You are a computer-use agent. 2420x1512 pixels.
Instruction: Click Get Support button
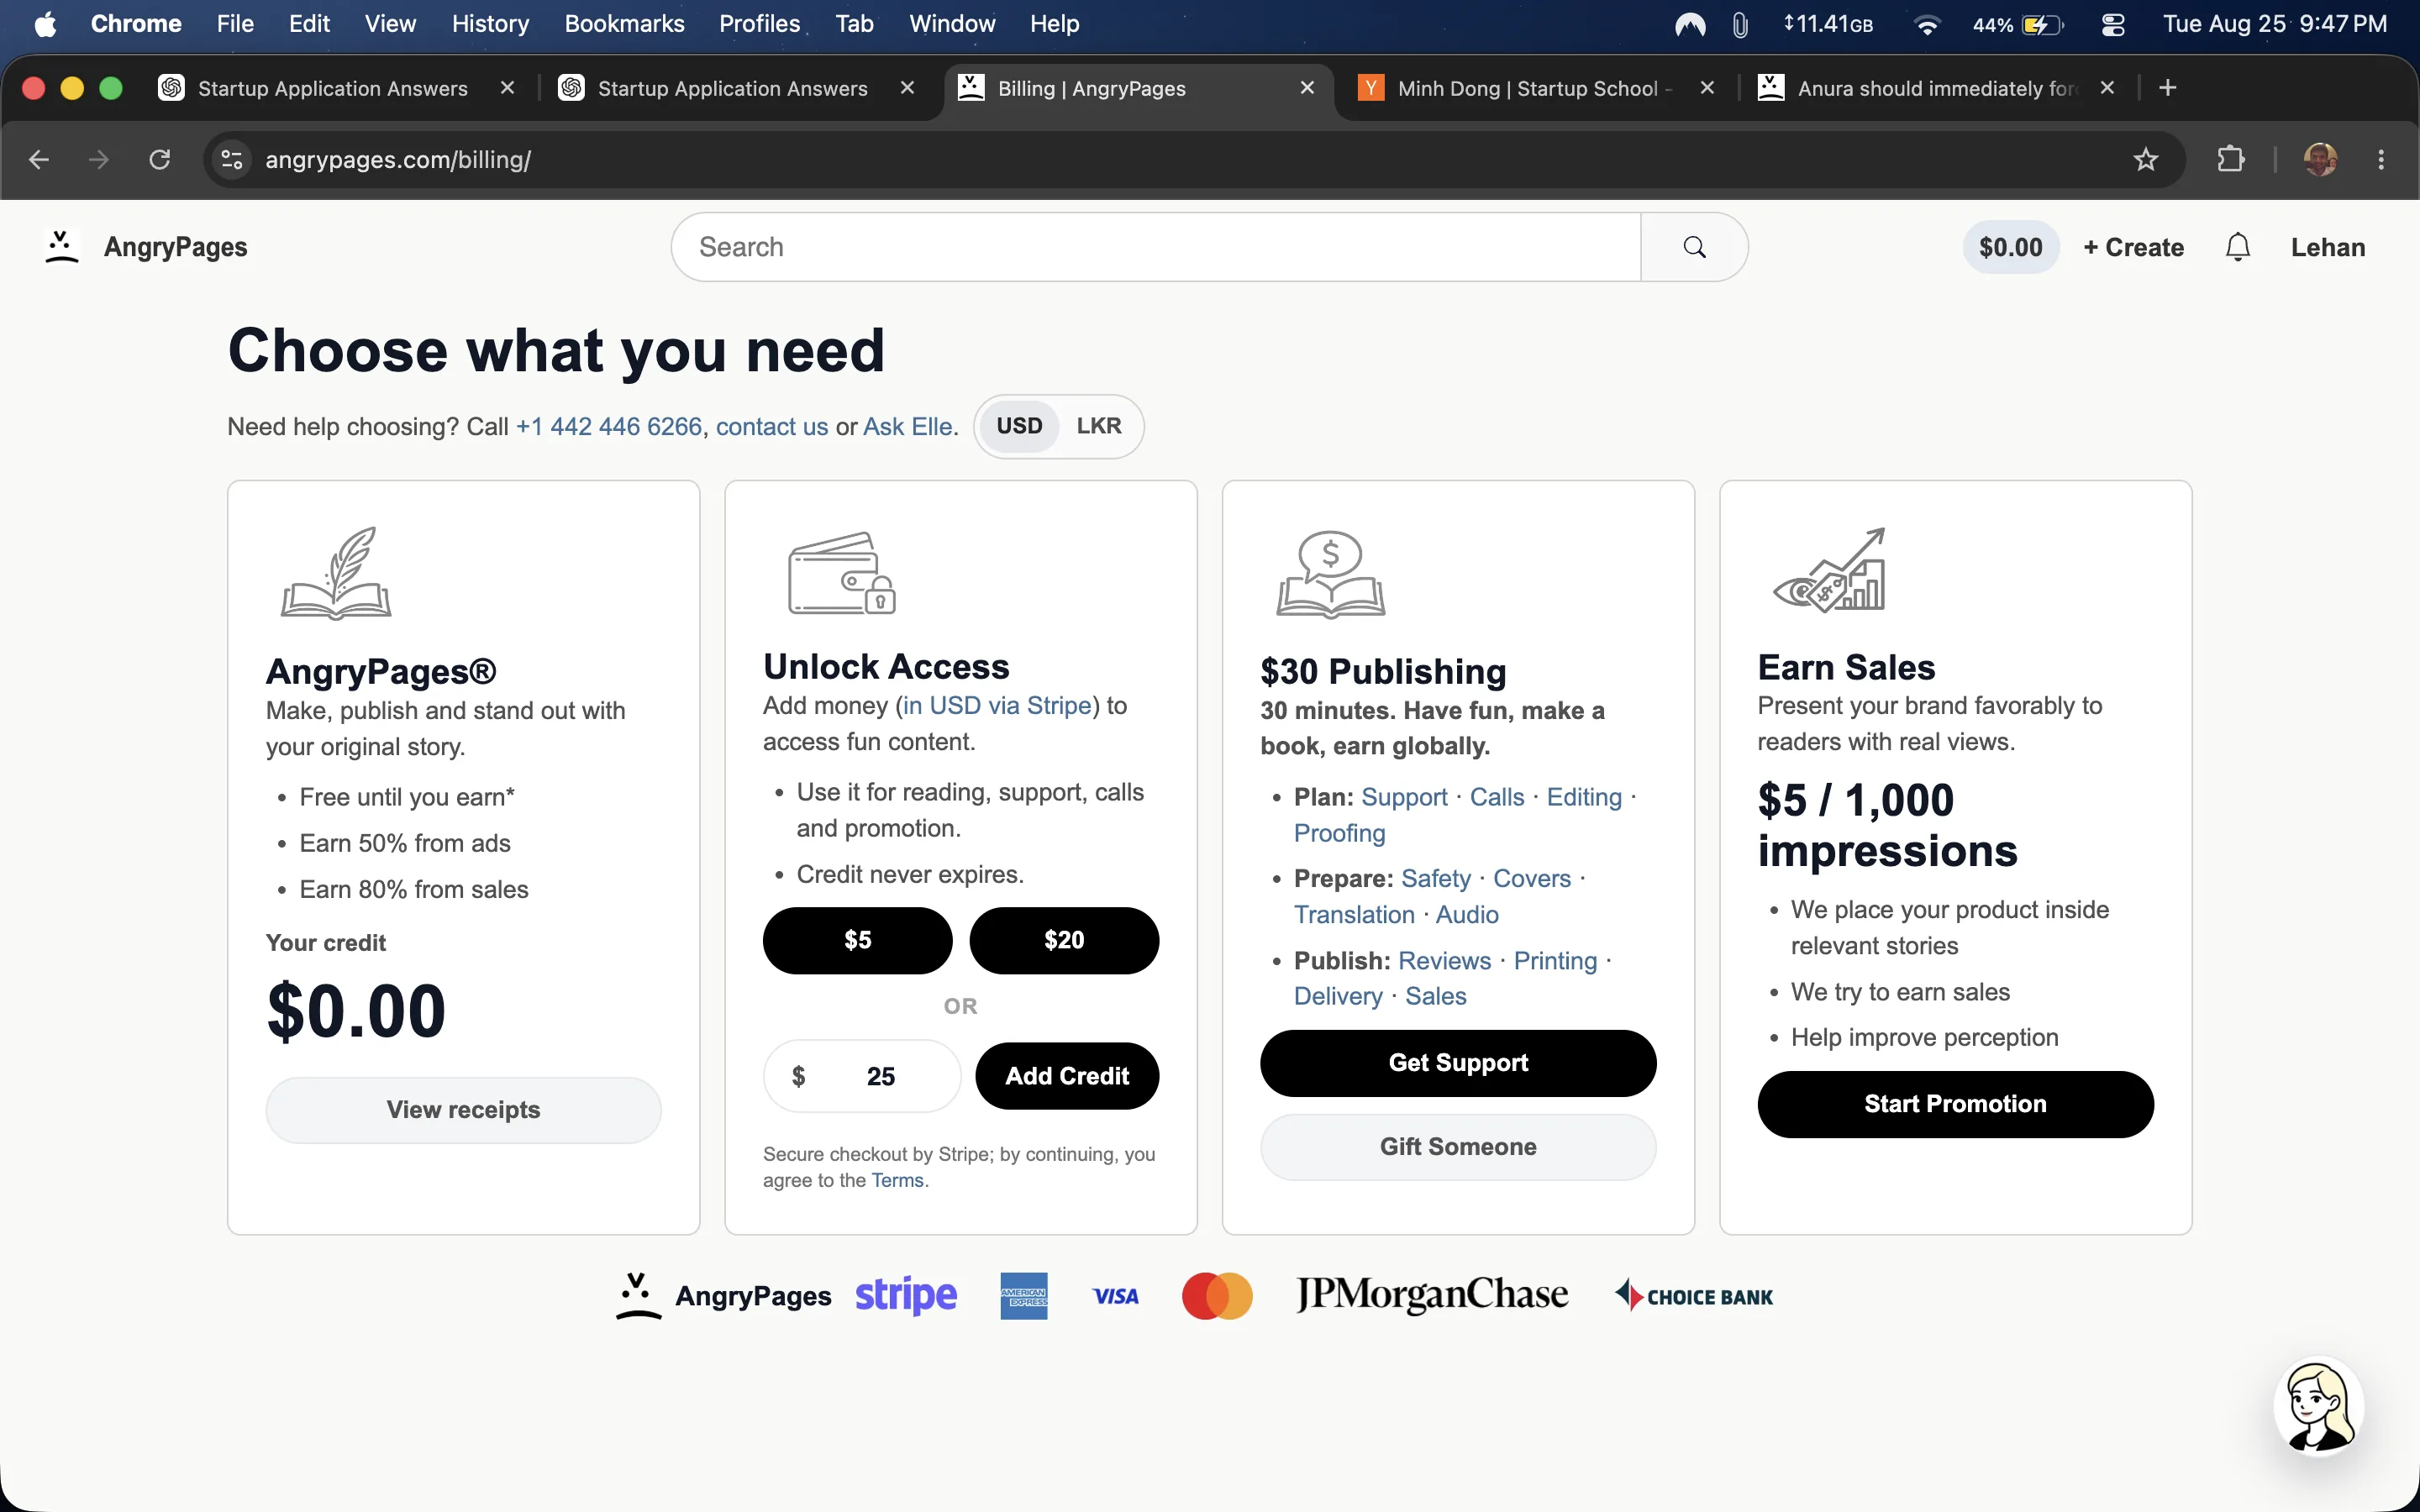coord(1458,1063)
